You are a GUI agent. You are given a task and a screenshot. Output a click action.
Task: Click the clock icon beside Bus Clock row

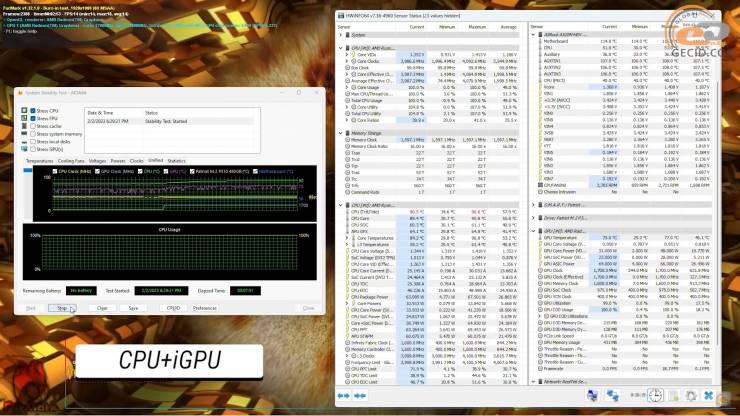pos(347,68)
